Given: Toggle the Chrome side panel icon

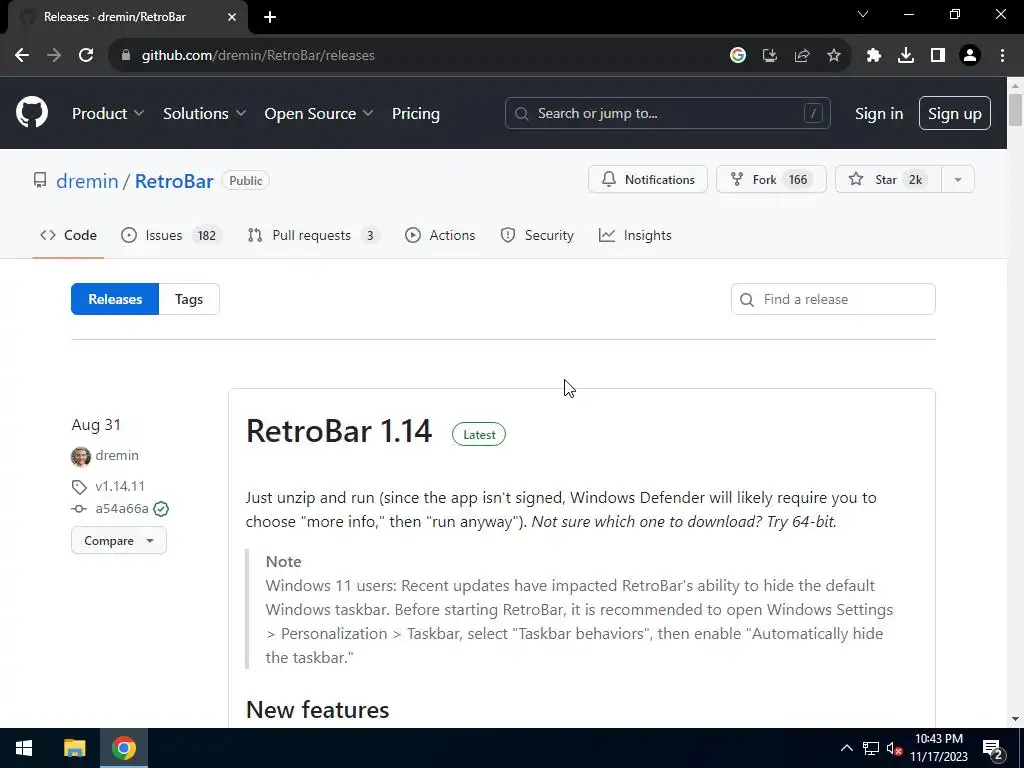Looking at the screenshot, I should pos(938,56).
